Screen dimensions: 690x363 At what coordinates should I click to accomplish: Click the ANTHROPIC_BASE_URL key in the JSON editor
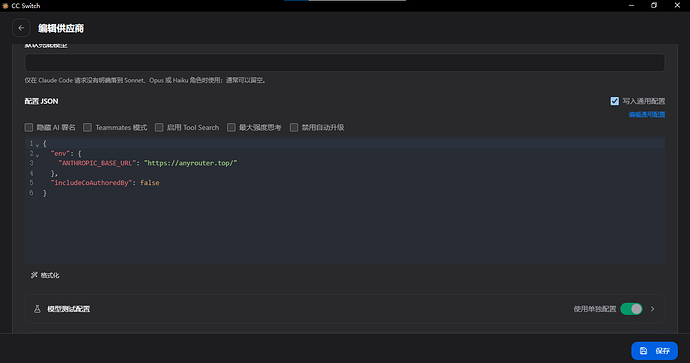pyautogui.click(x=96, y=163)
